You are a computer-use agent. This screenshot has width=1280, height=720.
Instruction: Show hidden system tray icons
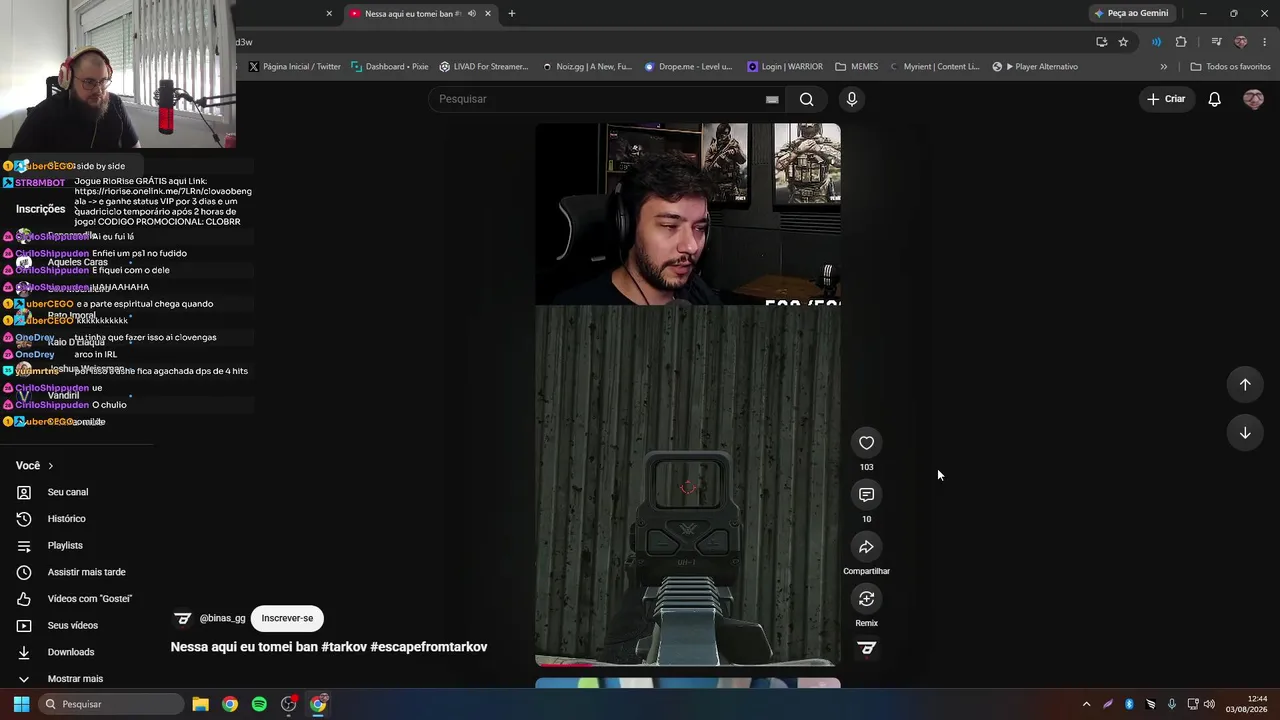pyautogui.click(x=1086, y=704)
